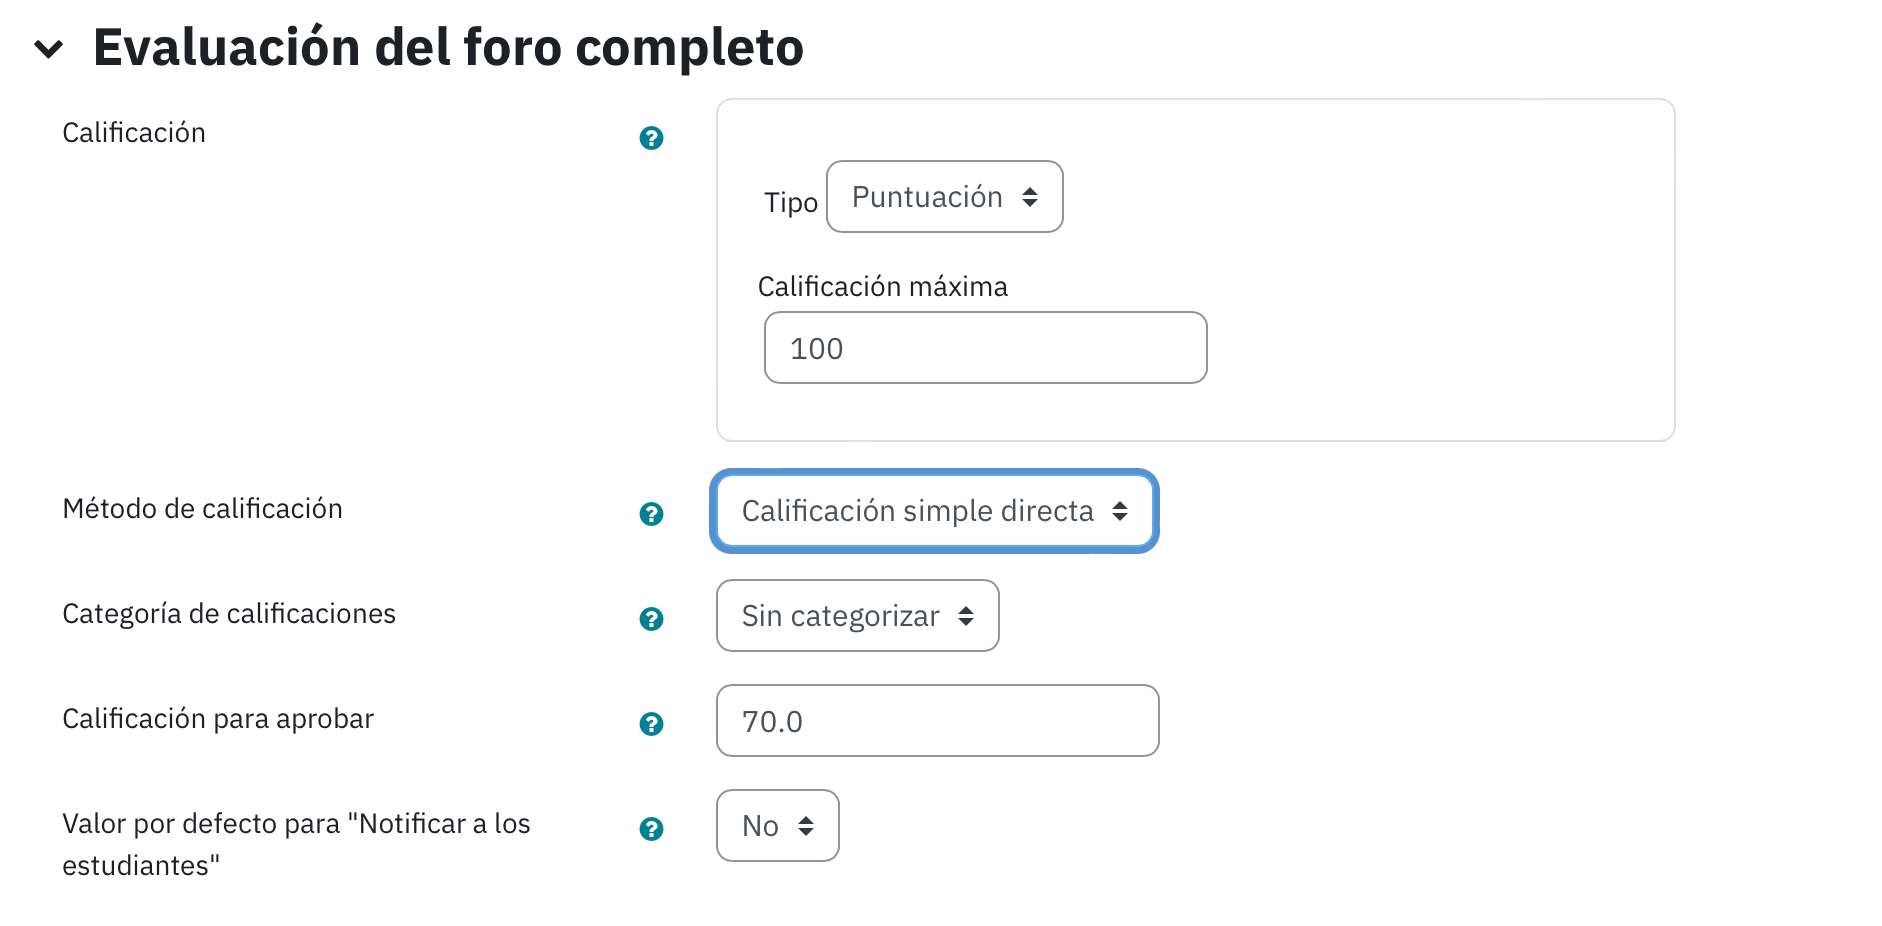This screenshot has height=926, width=1882.
Task: Show help for Método de calificación
Action: point(651,514)
